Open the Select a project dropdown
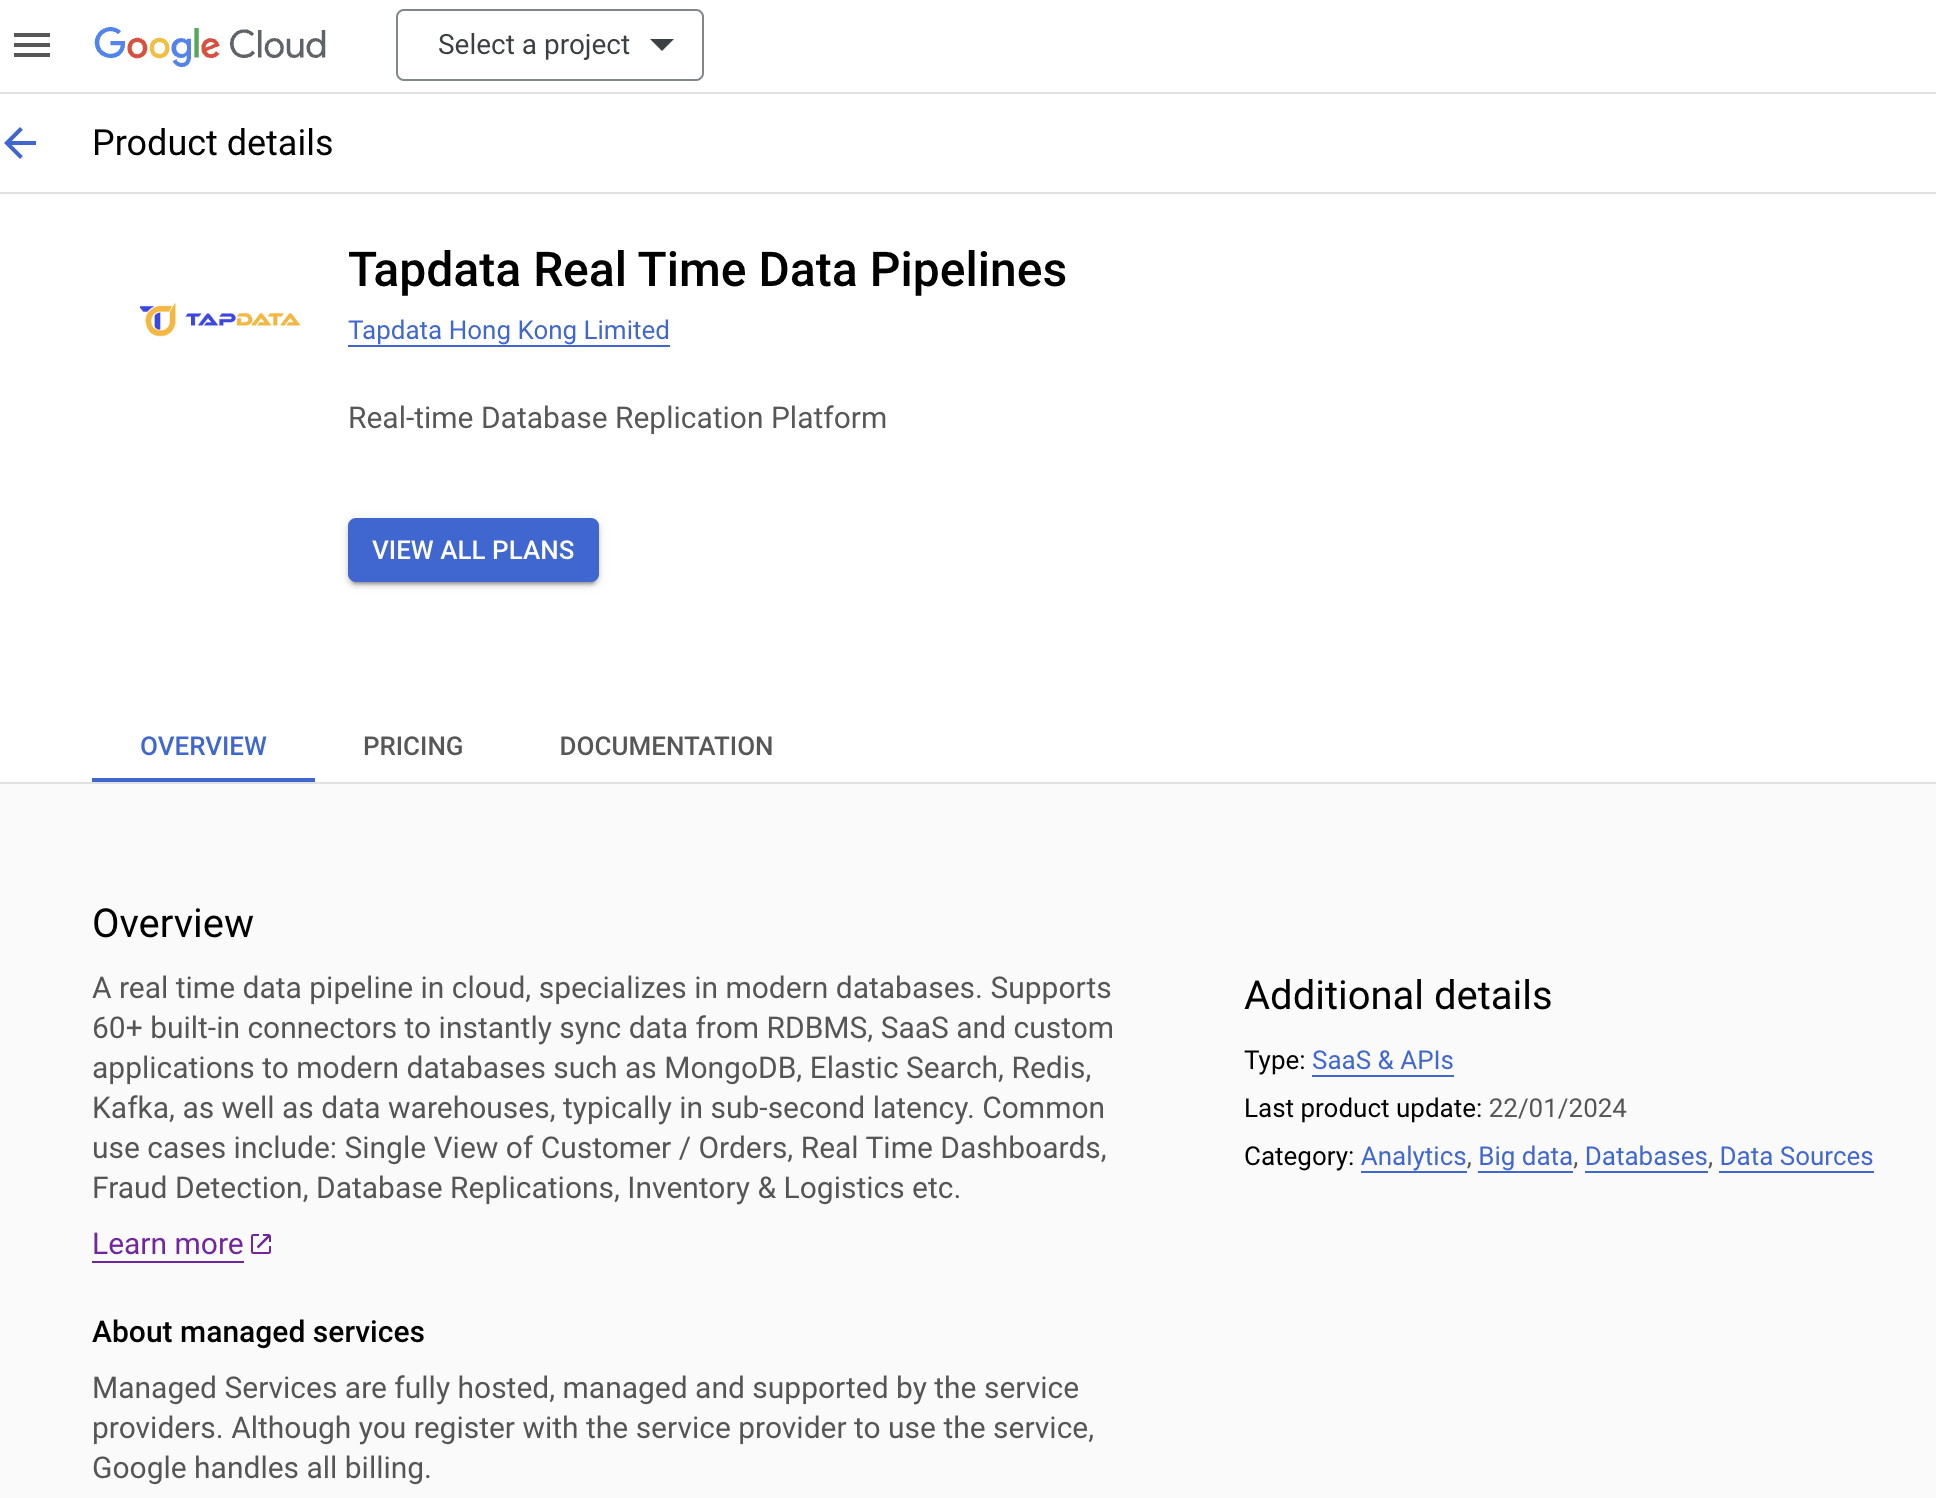Screen dimensions: 1936x1498 (550, 45)
